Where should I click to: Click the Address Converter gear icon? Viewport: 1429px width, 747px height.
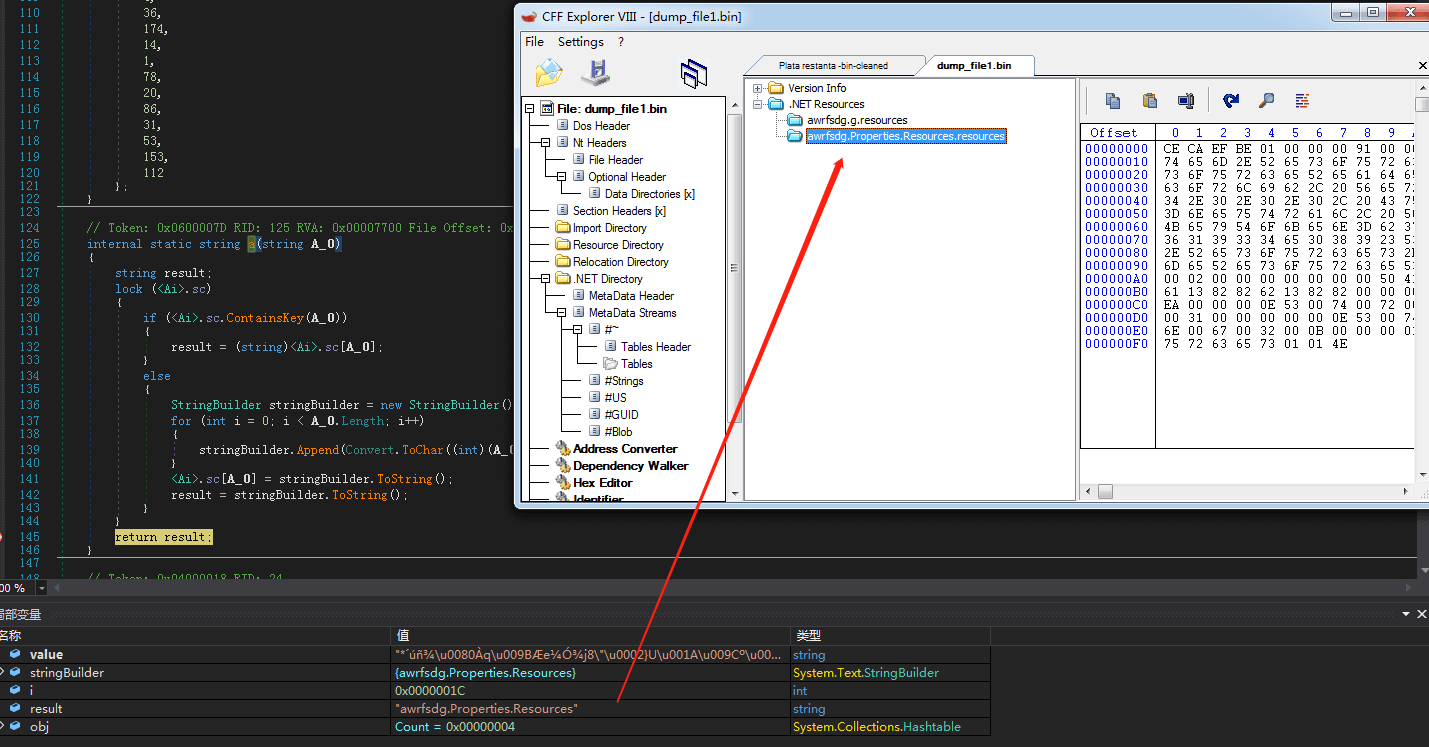click(x=562, y=449)
